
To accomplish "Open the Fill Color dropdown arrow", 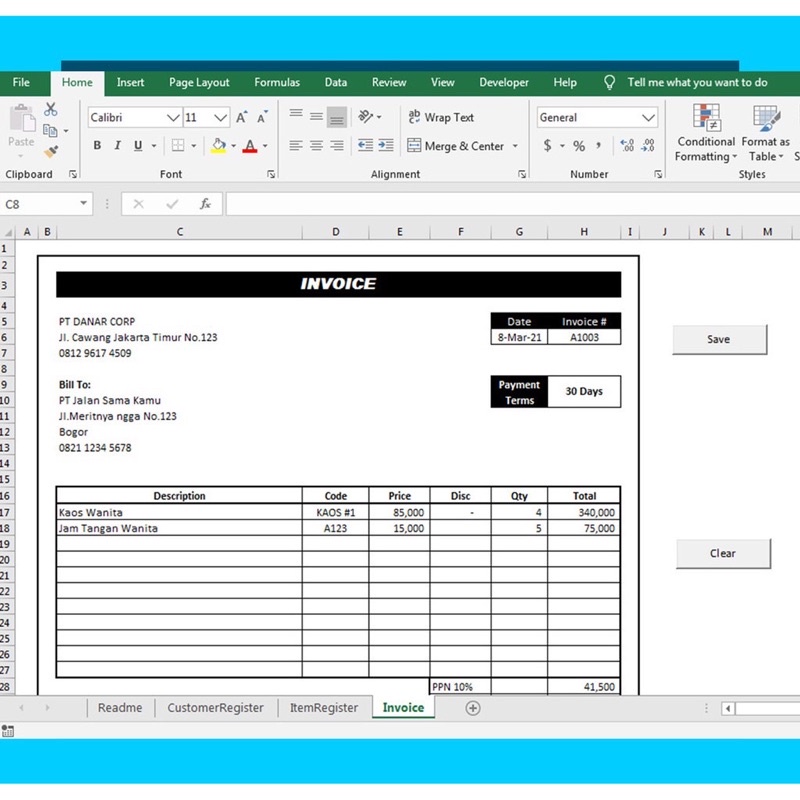I will click(x=234, y=146).
